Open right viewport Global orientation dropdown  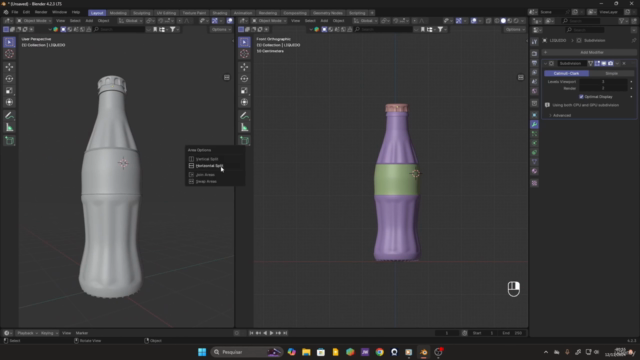pos(366,20)
